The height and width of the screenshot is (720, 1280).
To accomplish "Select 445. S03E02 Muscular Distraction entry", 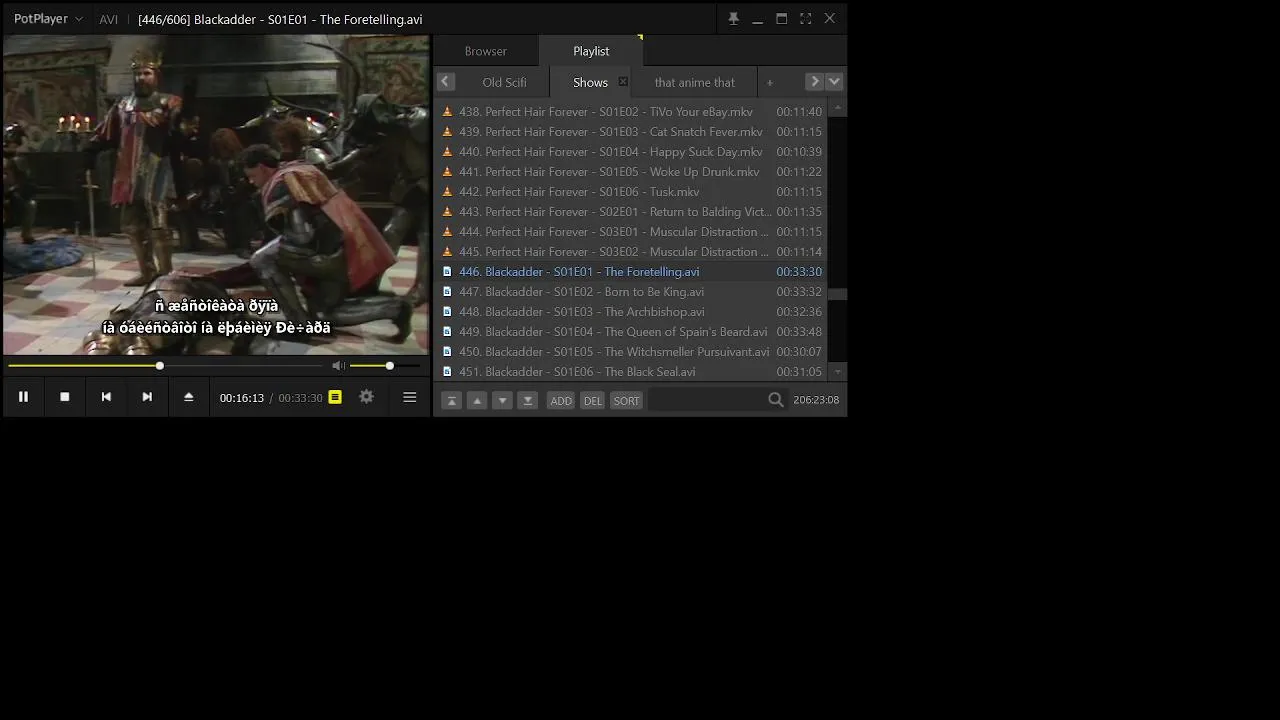I will pyautogui.click(x=632, y=252).
